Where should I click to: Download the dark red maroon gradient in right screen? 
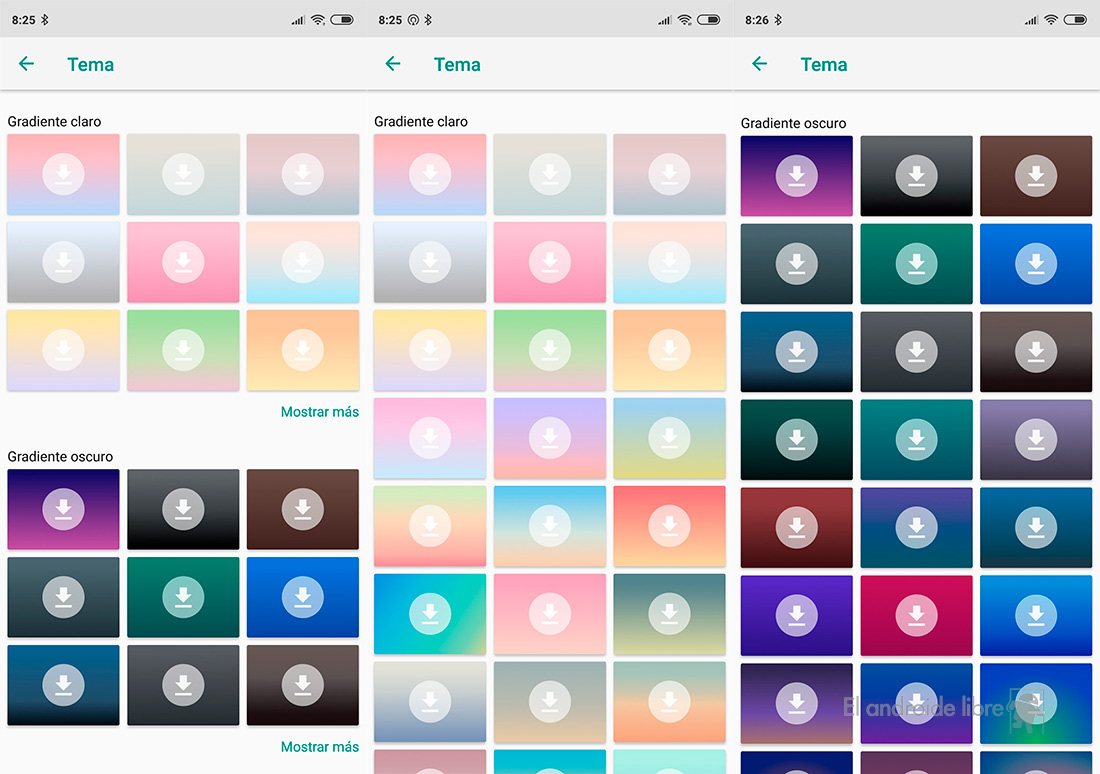(796, 527)
